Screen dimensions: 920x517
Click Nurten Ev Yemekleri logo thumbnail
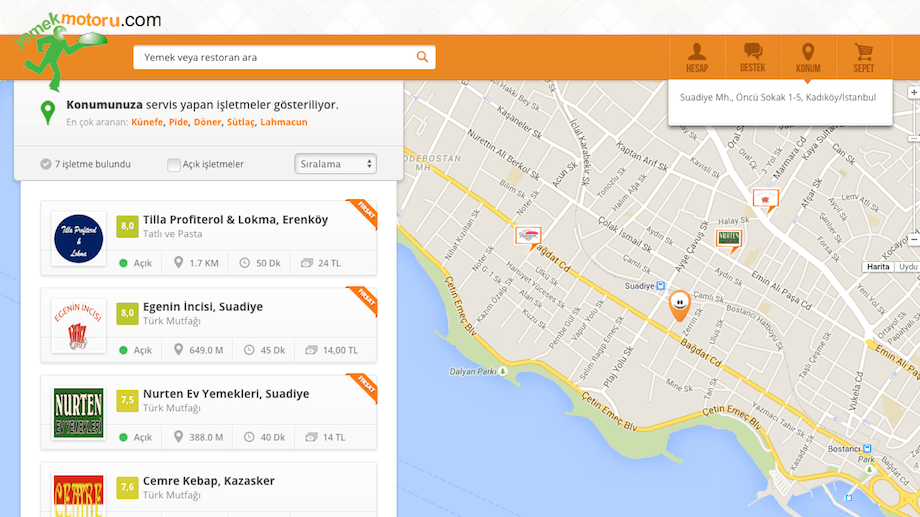(x=79, y=413)
